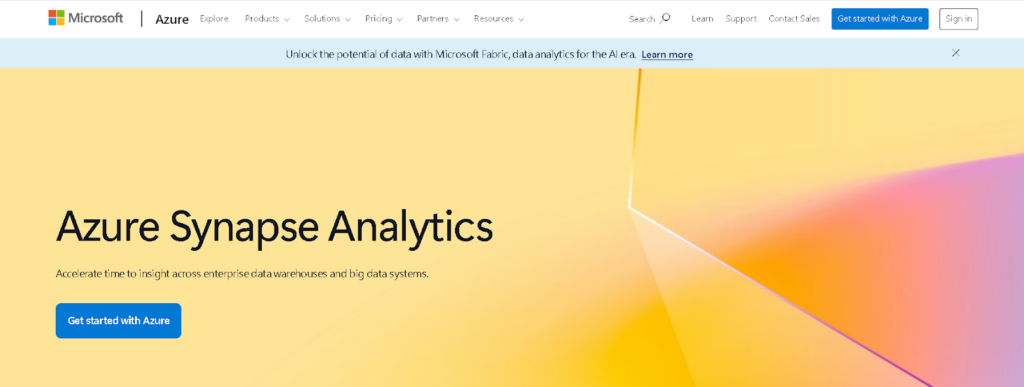Click the Search magnifier icon
This screenshot has height=387, width=1024.
click(665, 18)
